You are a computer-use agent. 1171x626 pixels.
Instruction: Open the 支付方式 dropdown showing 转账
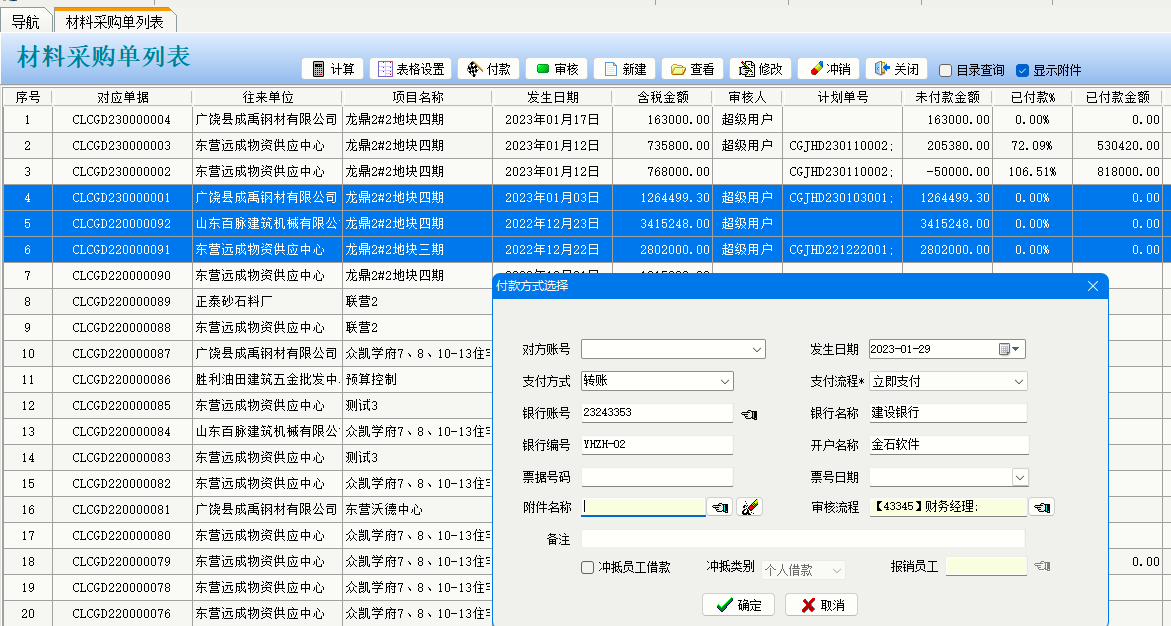725,381
